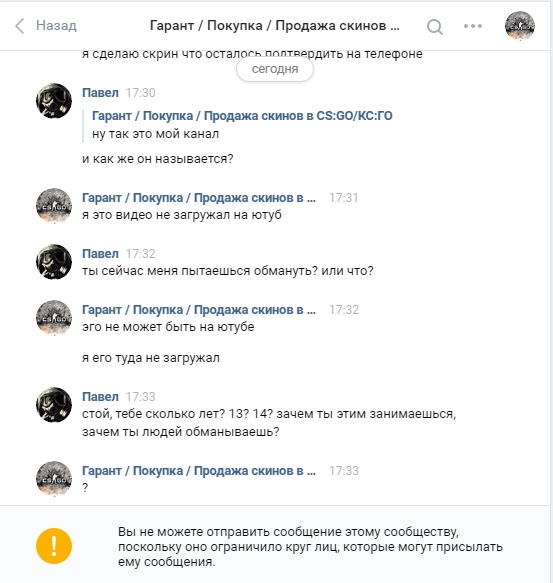553x583 pixels.
Task: Open the community avatar at 17:32 message
Action: point(54,318)
